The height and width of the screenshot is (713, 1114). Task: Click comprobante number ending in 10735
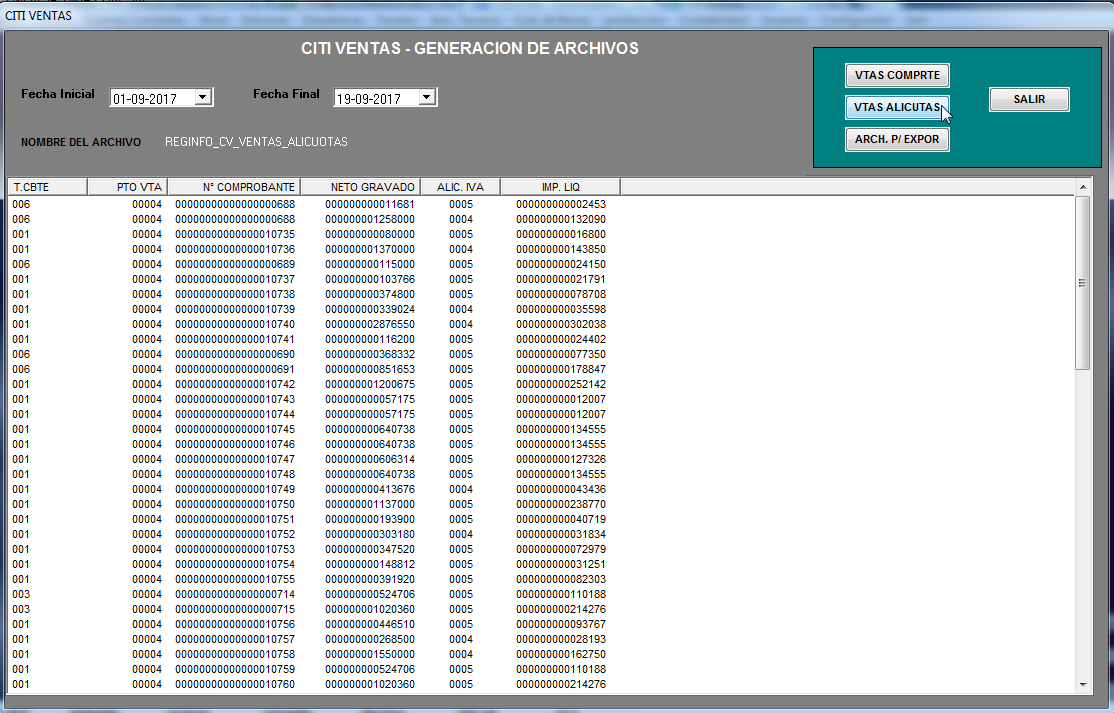coord(235,234)
